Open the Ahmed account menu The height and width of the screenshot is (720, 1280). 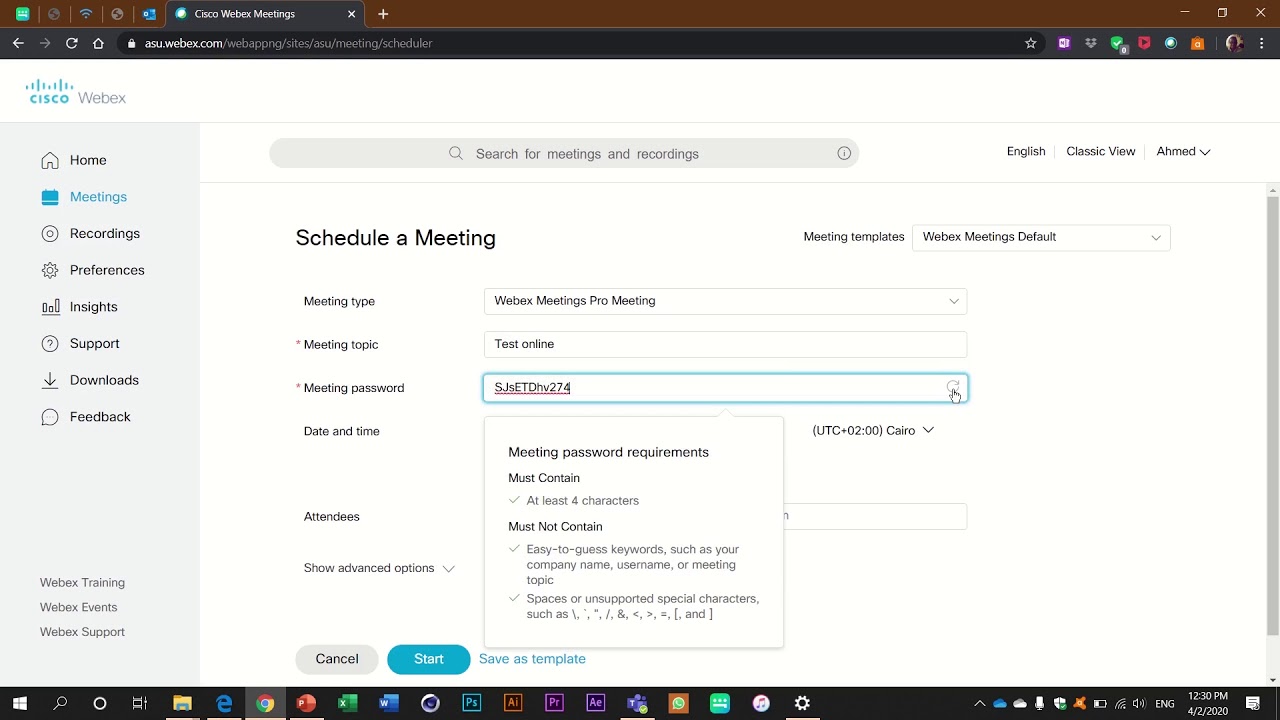pyautogui.click(x=1183, y=152)
